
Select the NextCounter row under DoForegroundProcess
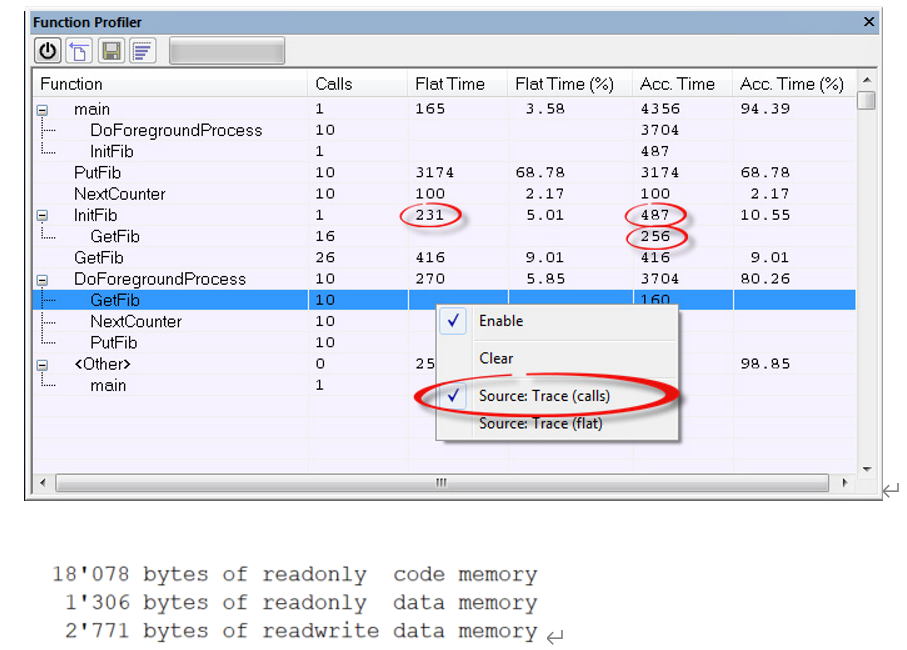(136, 322)
